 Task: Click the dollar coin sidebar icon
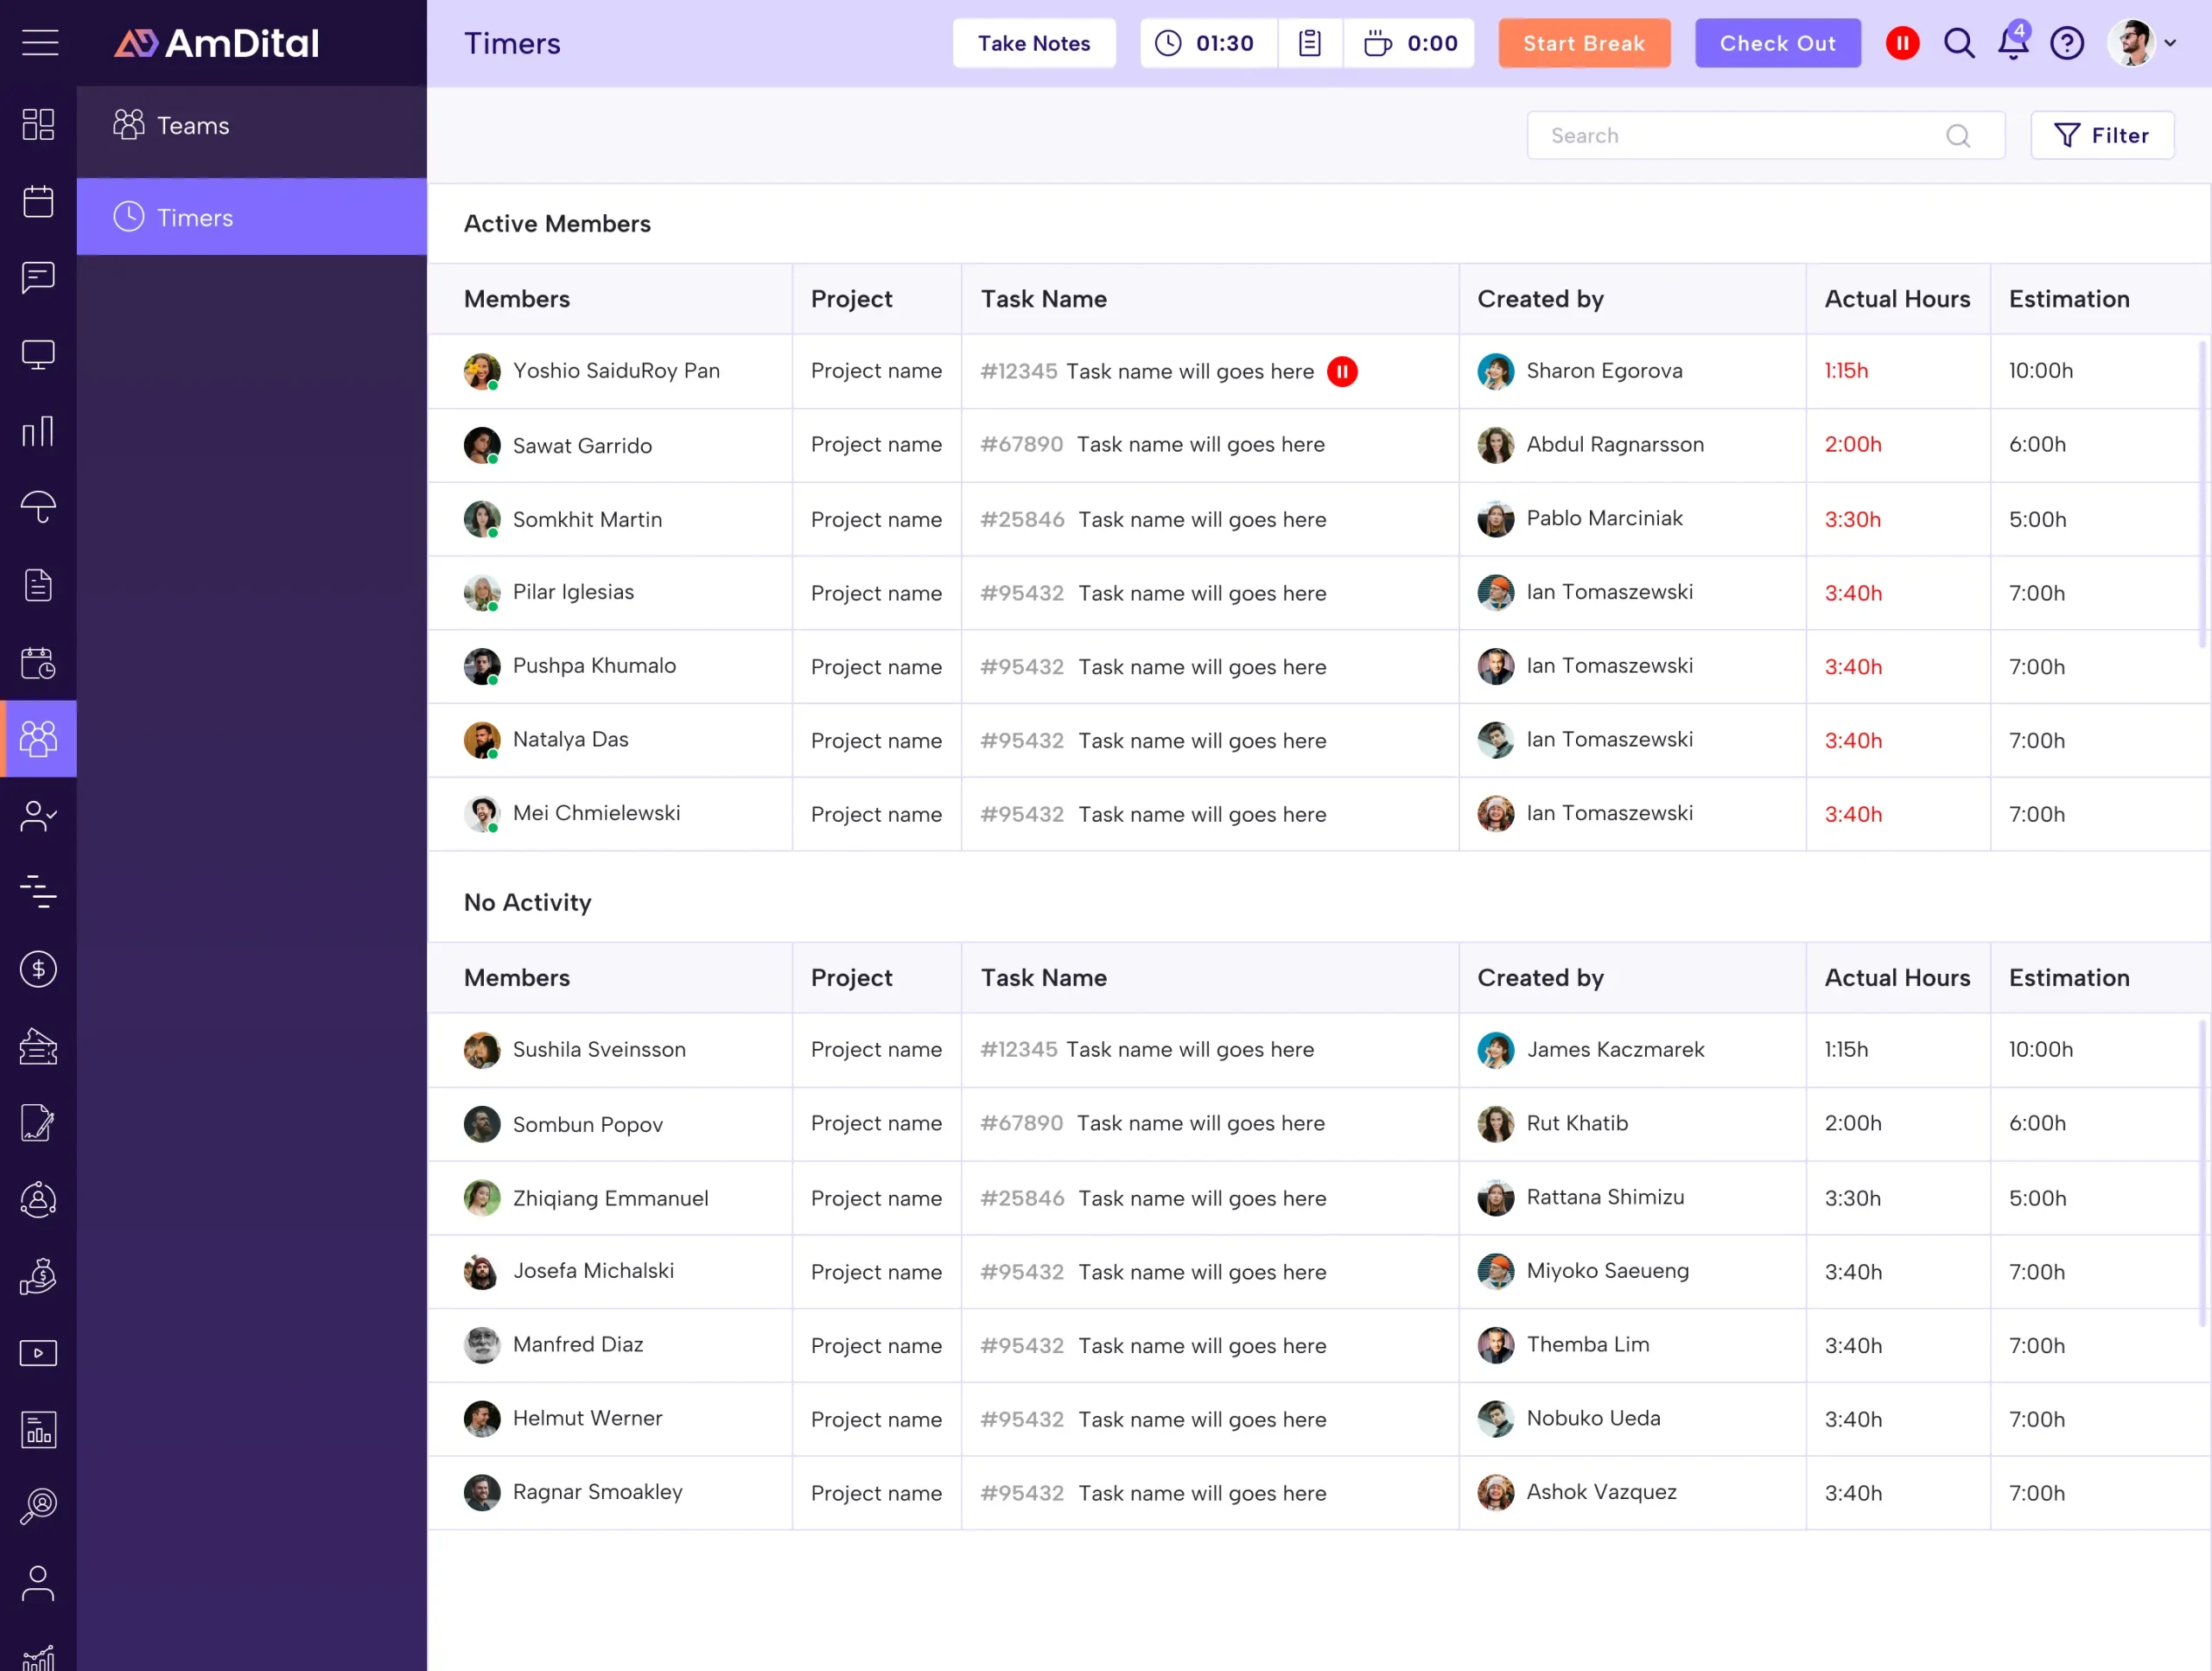[x=38, y=969]
